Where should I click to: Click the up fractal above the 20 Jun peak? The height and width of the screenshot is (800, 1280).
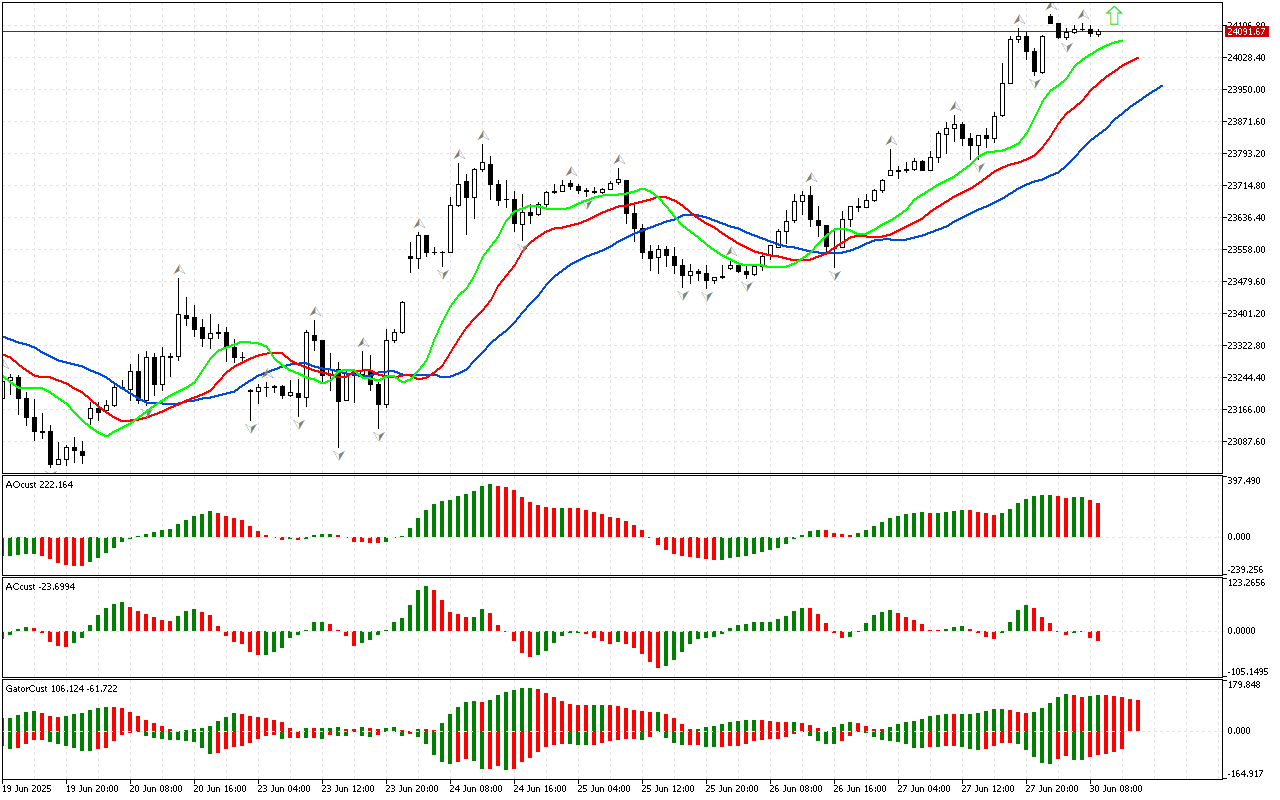point(180,269)
